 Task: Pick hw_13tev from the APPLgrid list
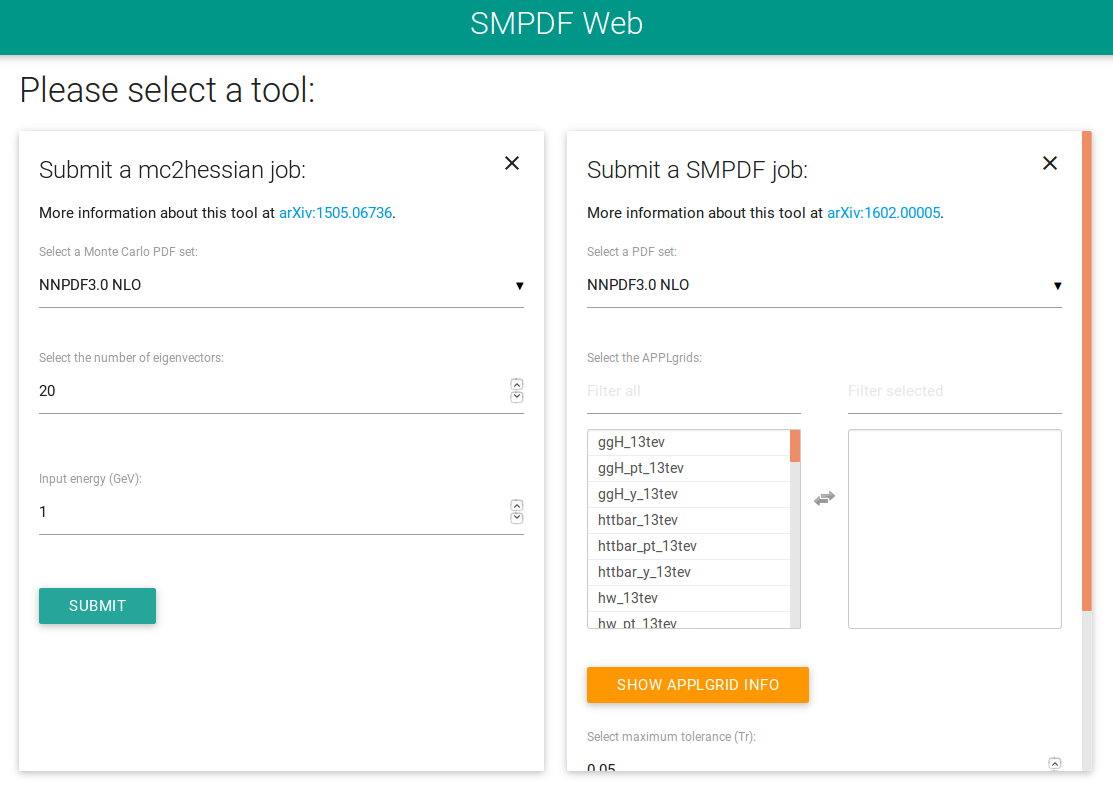click(x=628, y=598)
